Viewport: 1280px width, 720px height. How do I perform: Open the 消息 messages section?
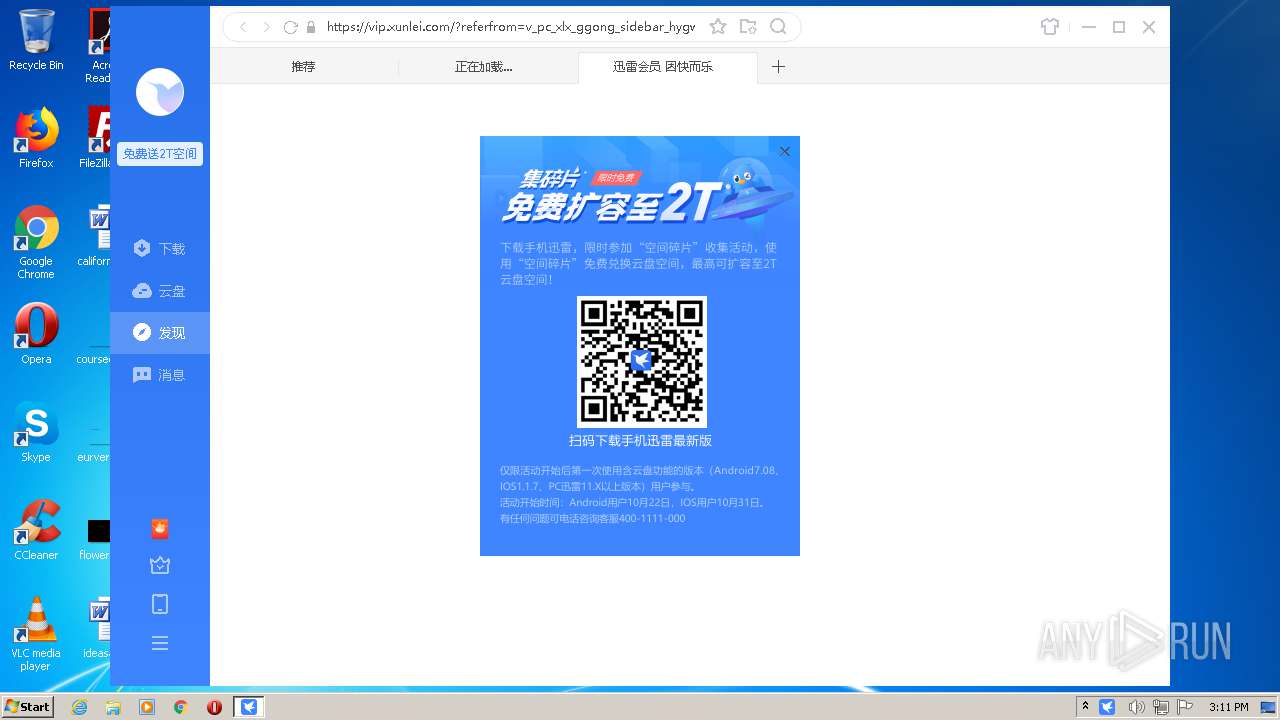click(x=160, y=375)
